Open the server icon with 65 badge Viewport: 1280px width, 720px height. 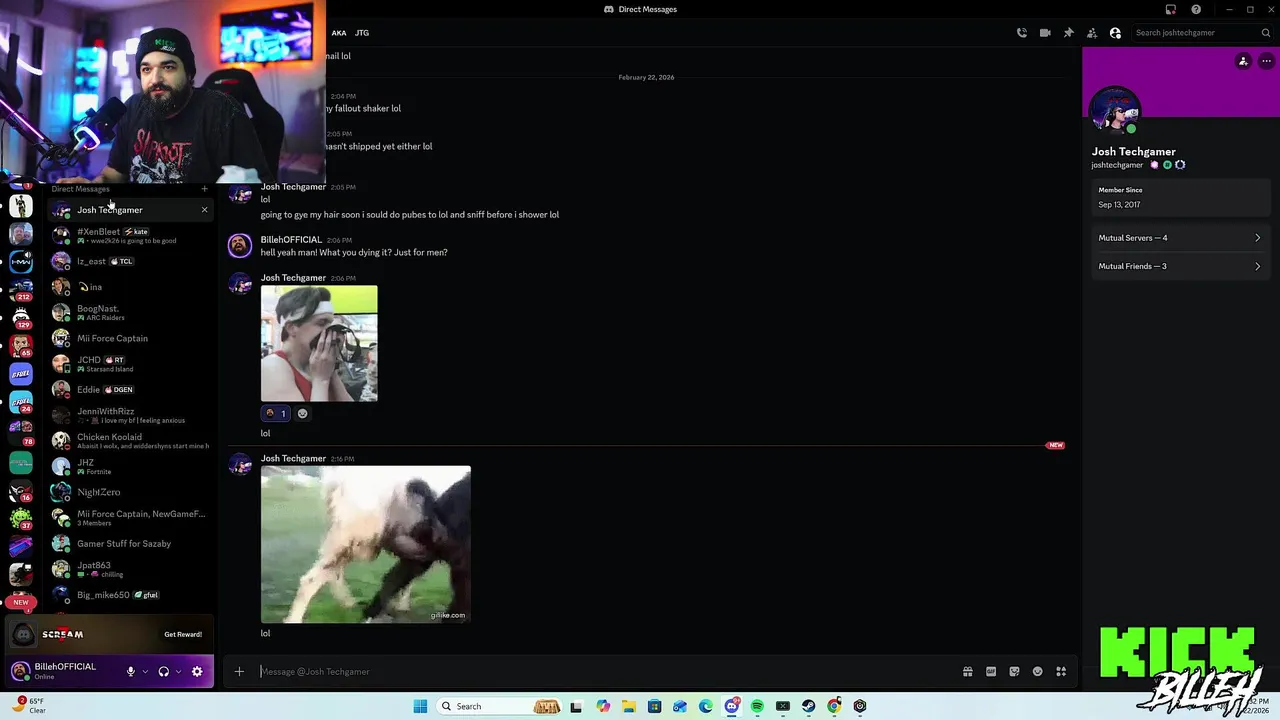click(x=21, y=346)
